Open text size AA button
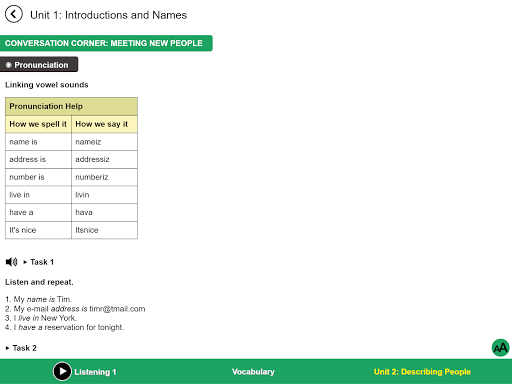 500,348
